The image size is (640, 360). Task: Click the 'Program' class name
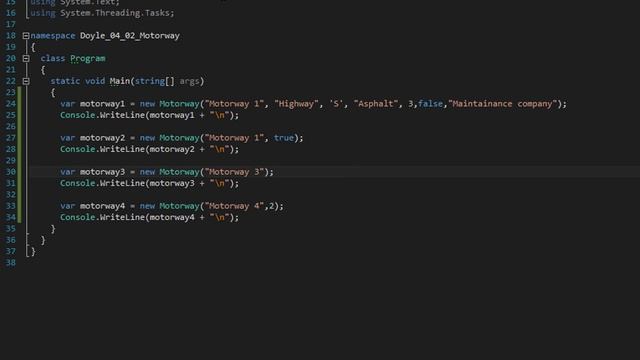pos(88,59)
